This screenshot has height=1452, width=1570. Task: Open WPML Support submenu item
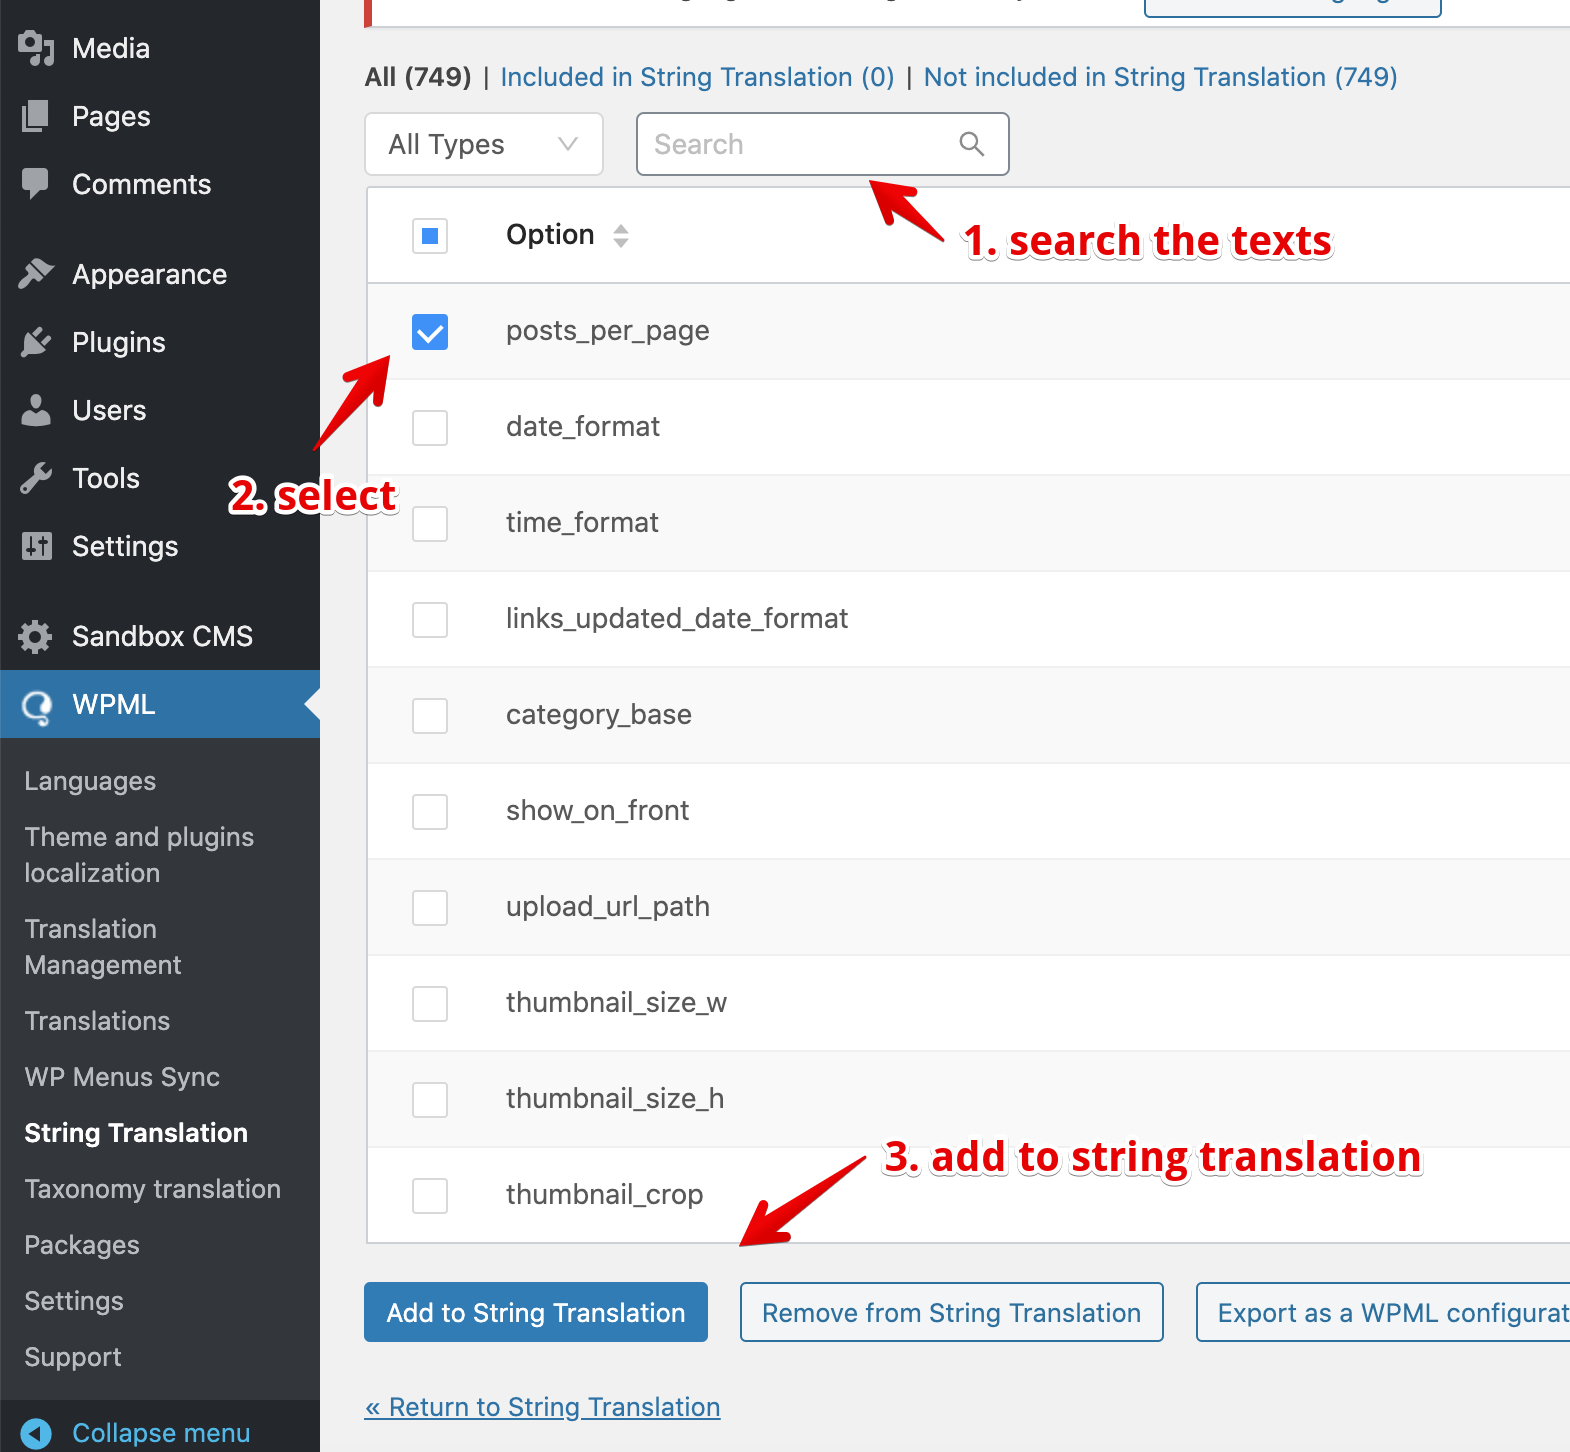[x=73, y=1357]
